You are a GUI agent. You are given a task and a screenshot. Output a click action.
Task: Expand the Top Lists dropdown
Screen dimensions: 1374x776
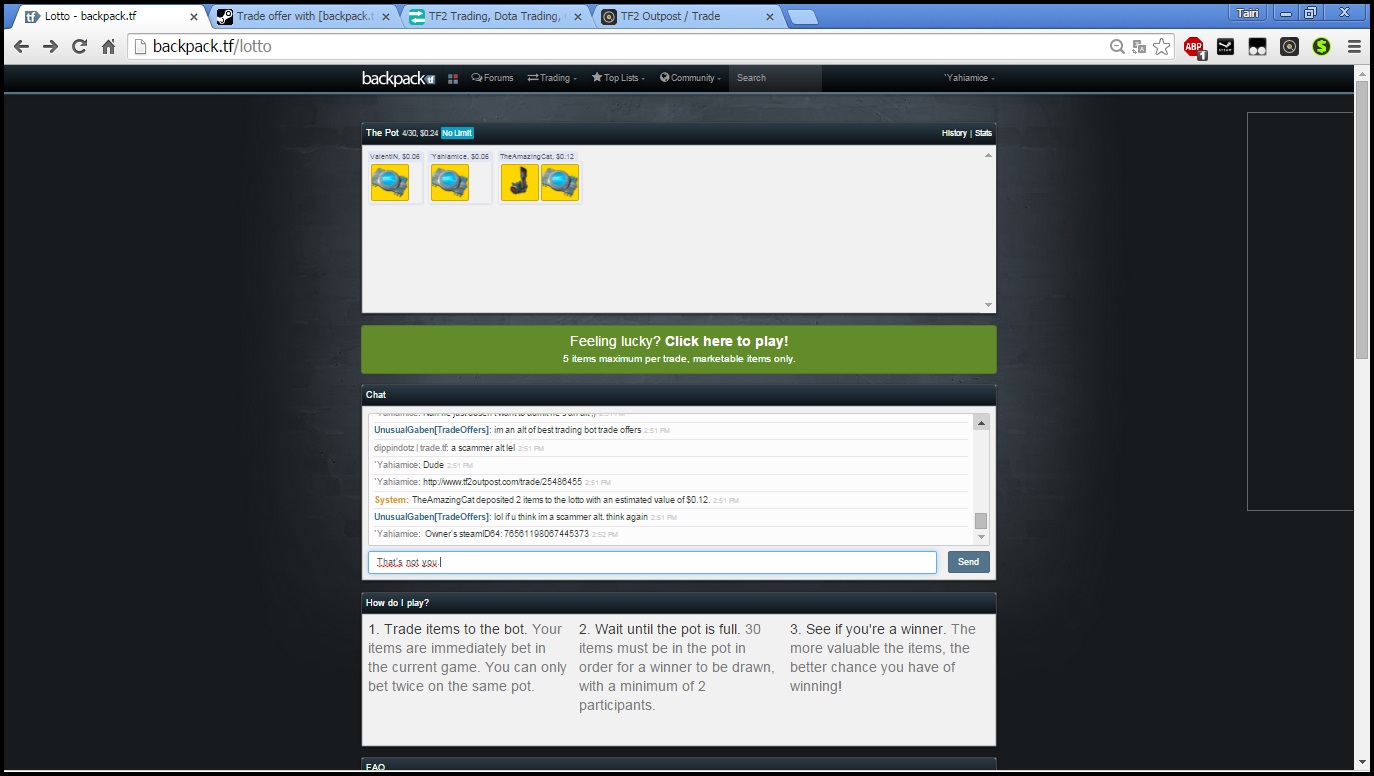tap(618, 78)
